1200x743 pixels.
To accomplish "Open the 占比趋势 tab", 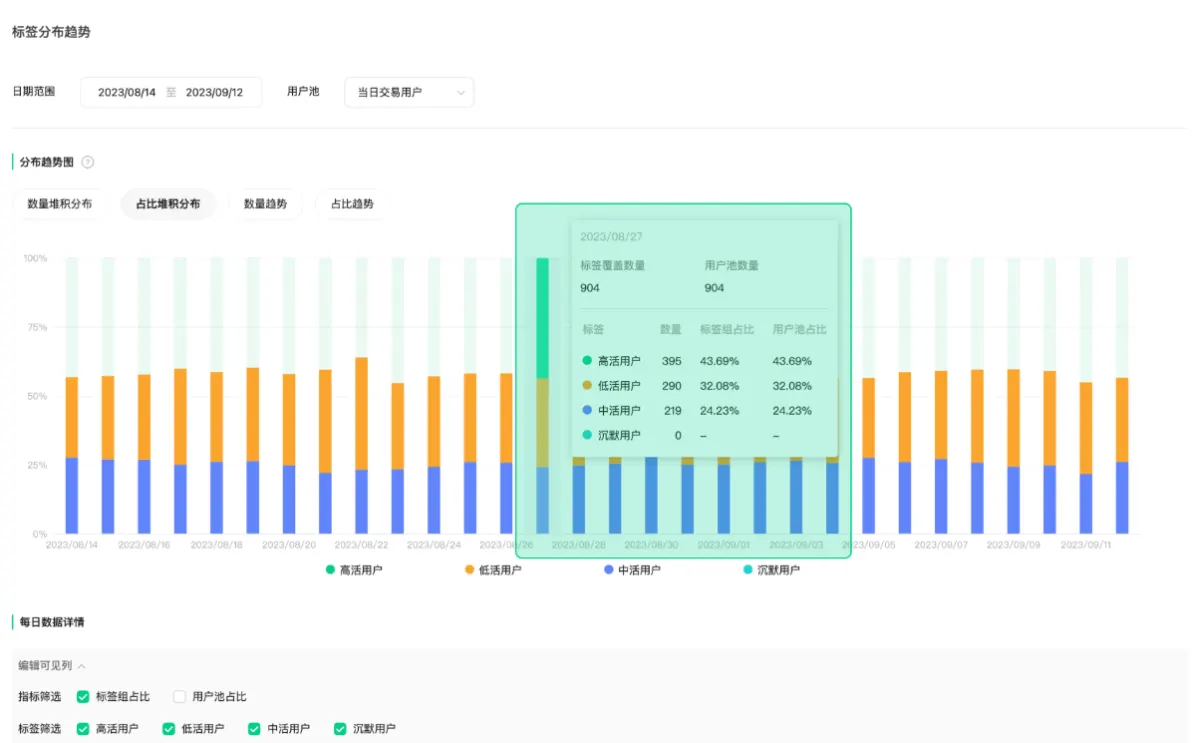I will [352, 204].
